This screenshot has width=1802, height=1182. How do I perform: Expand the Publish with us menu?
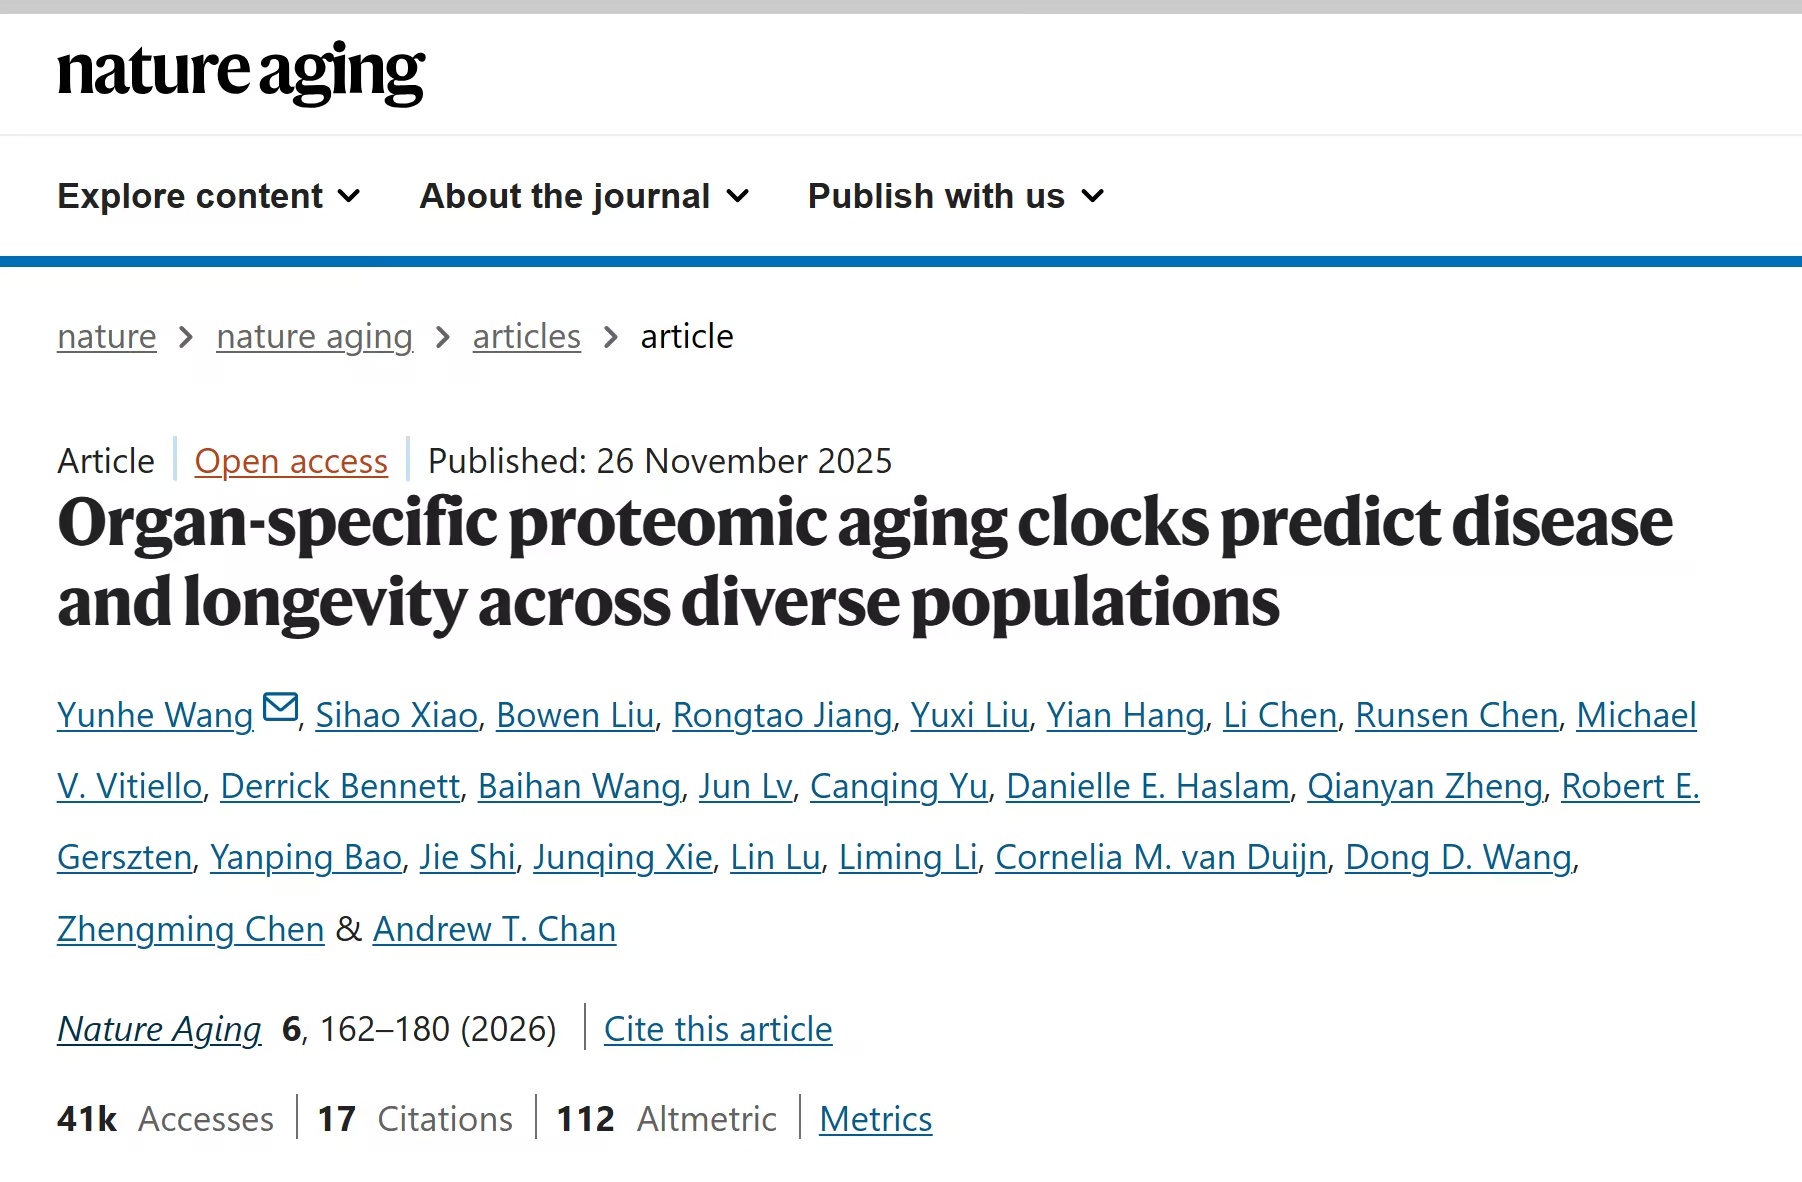pos(956,196)
